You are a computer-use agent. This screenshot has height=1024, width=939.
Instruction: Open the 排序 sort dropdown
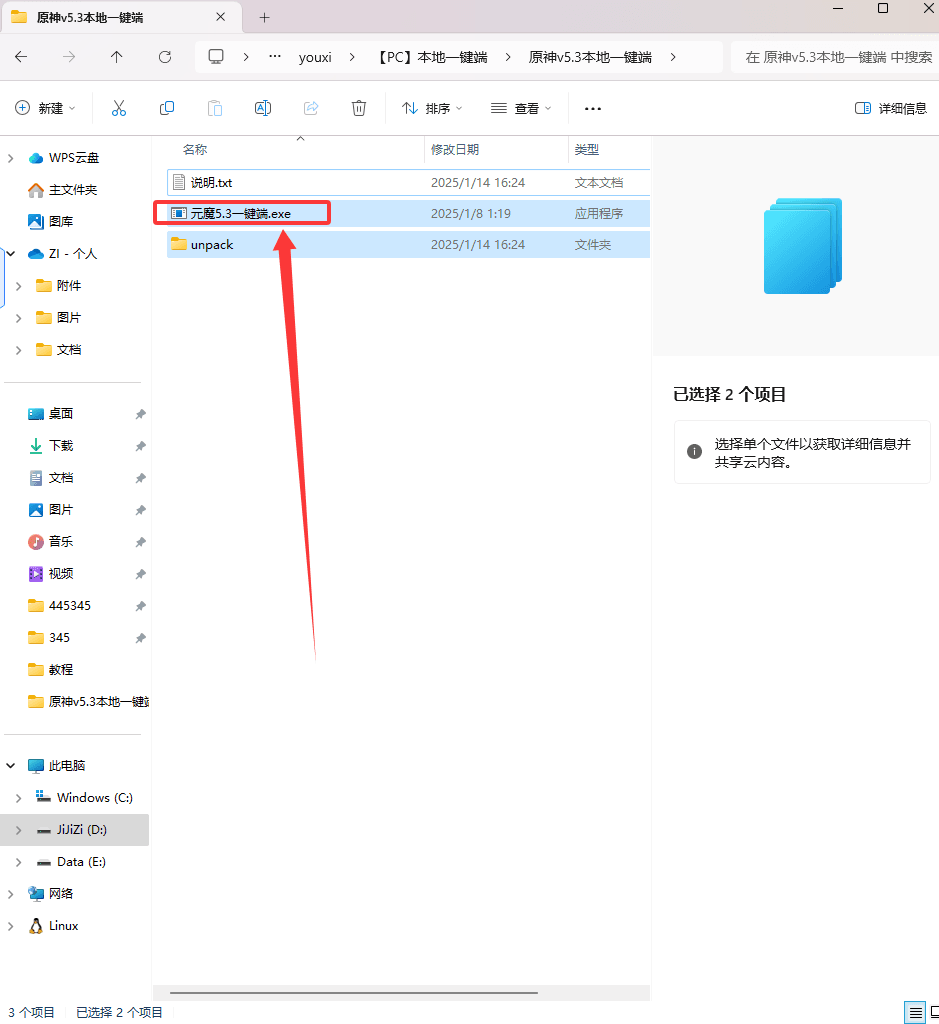[432, 108]
